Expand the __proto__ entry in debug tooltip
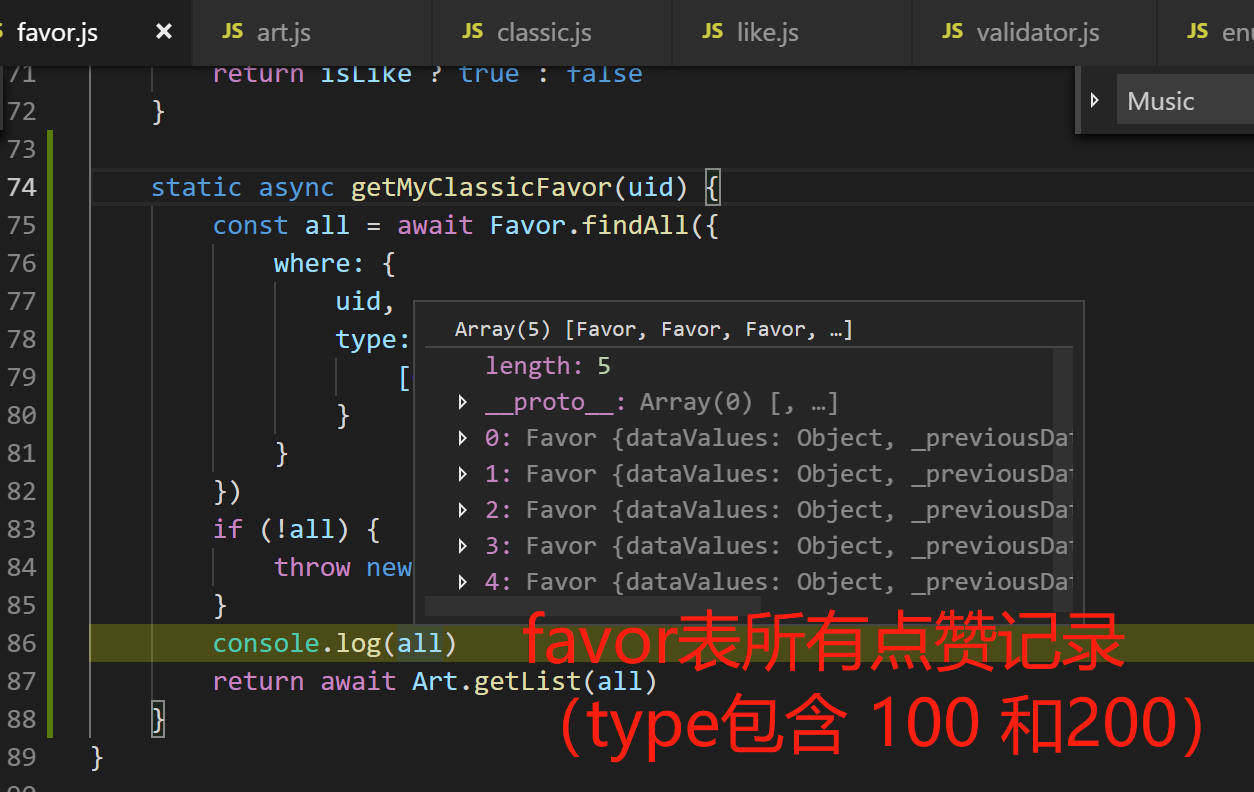The image size is (1254, 792). 462,401
